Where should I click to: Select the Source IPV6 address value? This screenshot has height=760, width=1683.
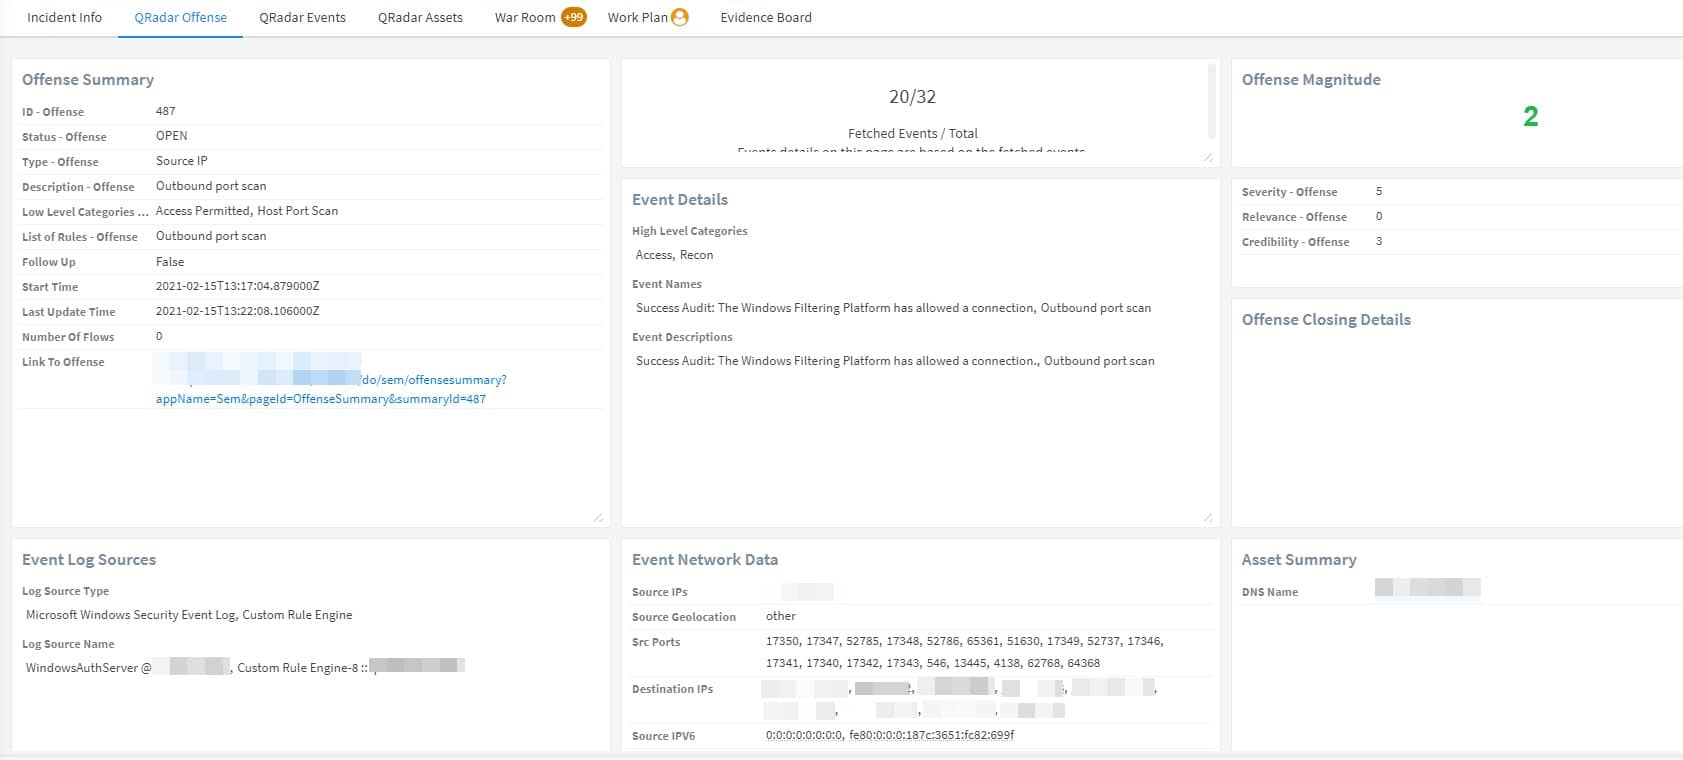pos(890,735)
